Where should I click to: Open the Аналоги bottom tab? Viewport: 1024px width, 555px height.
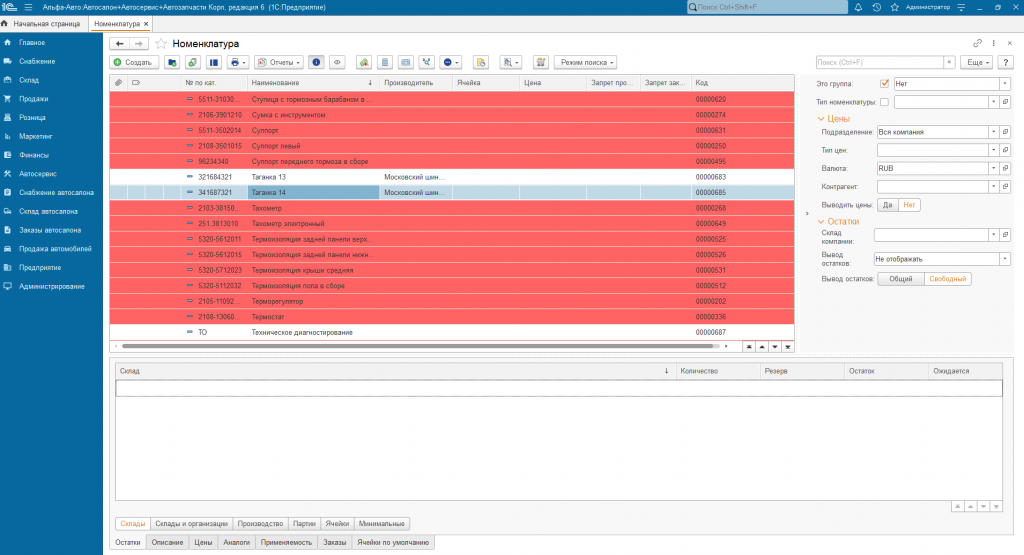[236, 543]
